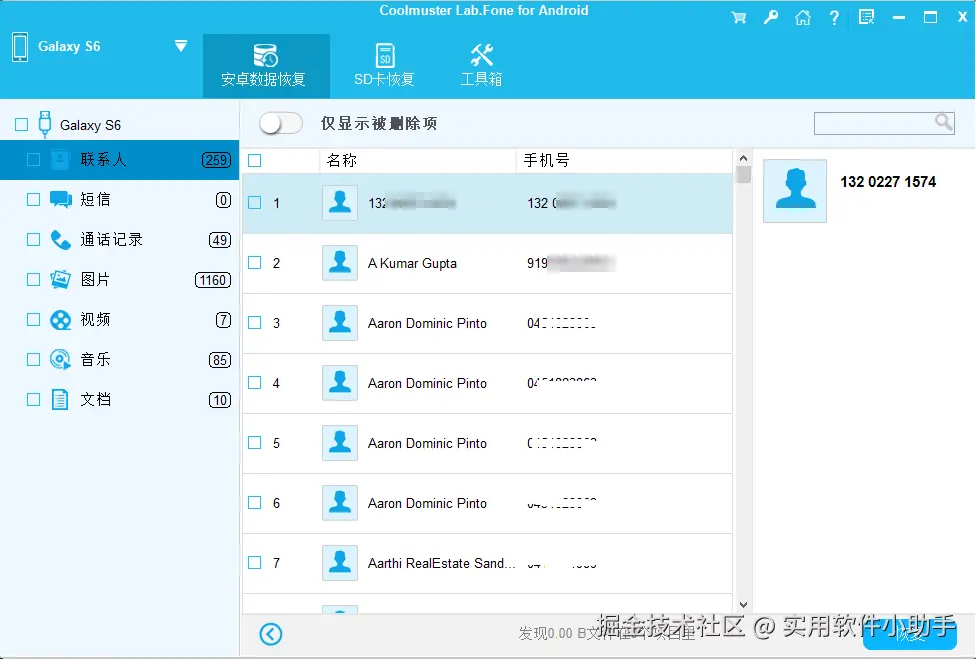Image resolution: width=976 pixels, height=659 pixels.
Task: Switch to SD卡恢复 tab
Action: click(385, 66)
